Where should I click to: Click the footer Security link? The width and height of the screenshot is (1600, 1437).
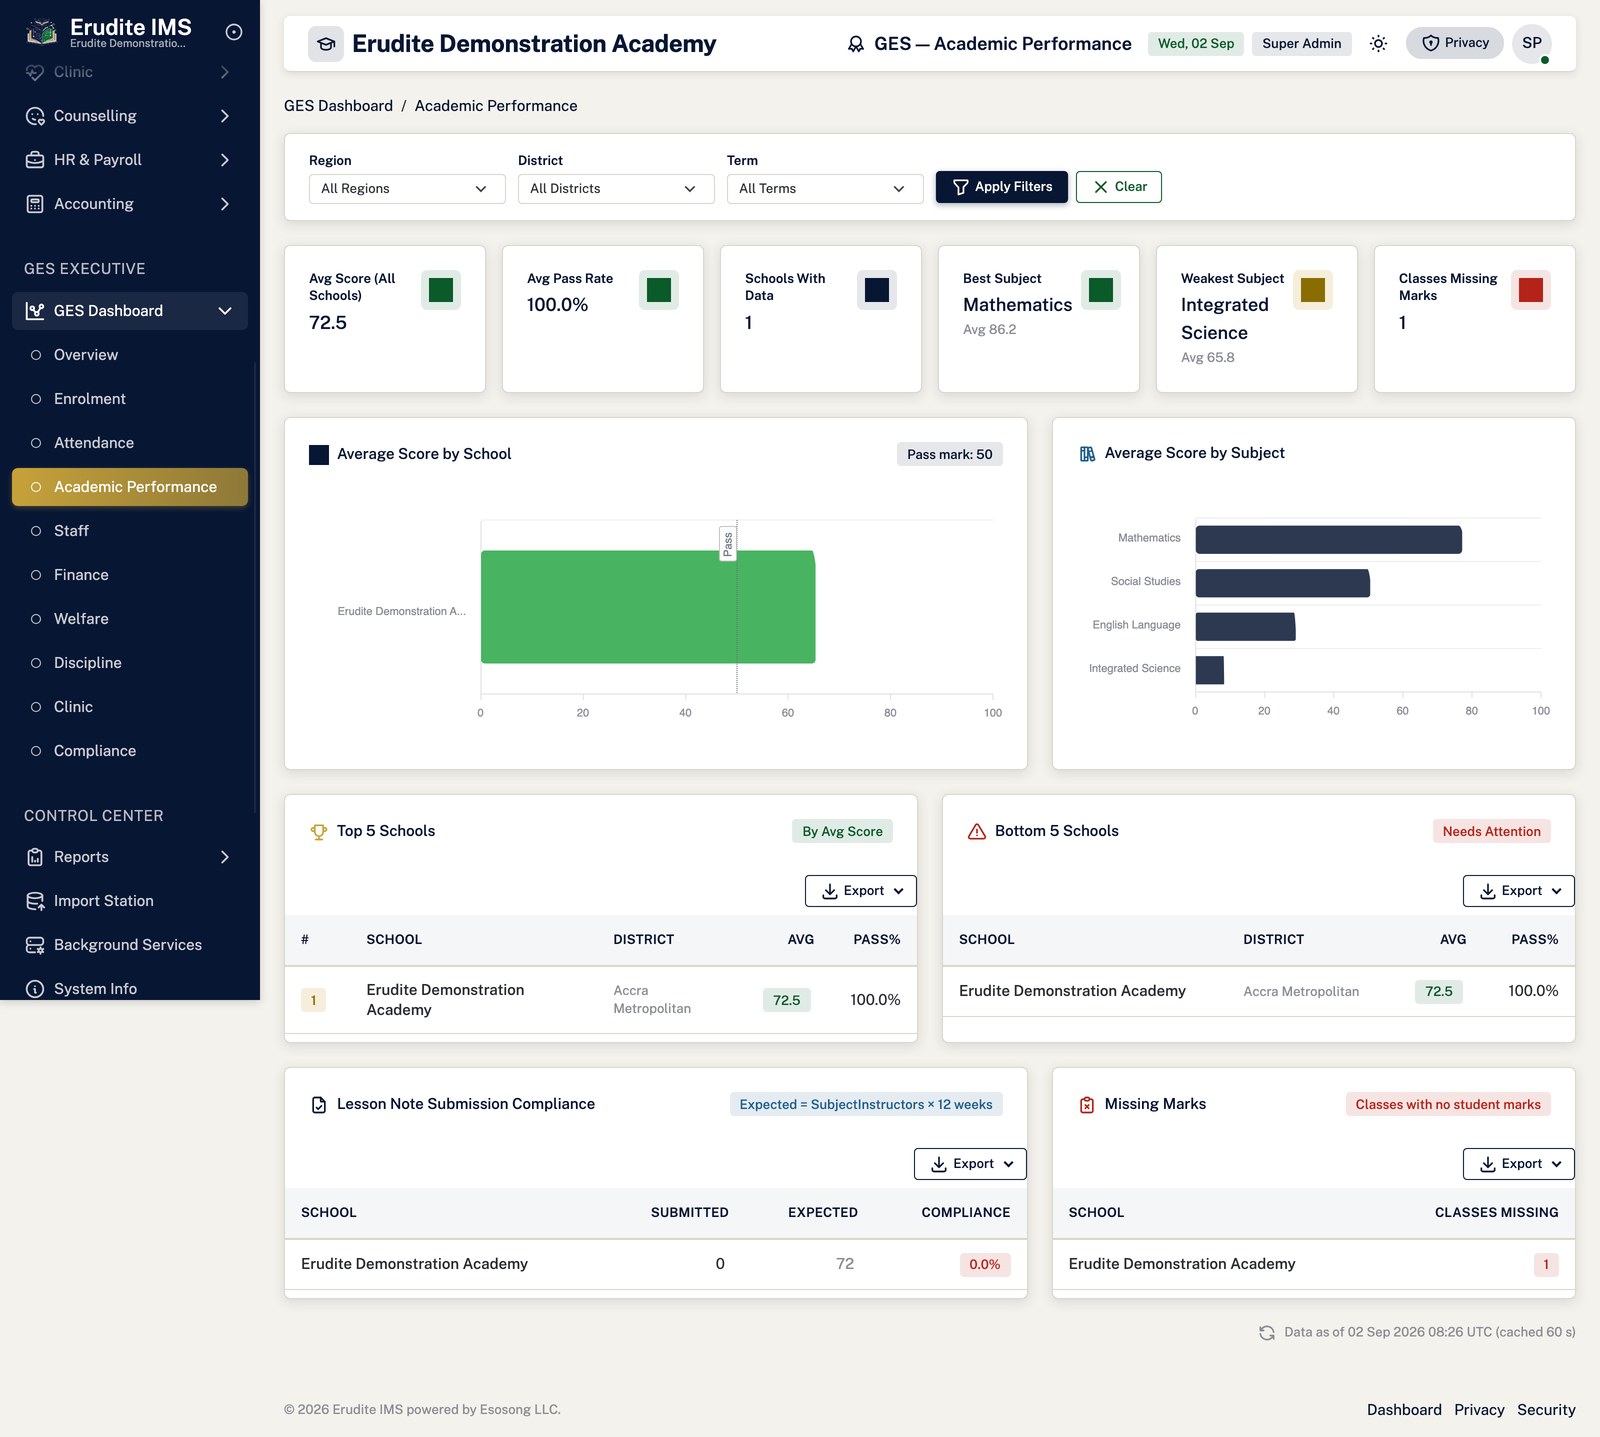pyautogui.click(x=1546, y=1410)
